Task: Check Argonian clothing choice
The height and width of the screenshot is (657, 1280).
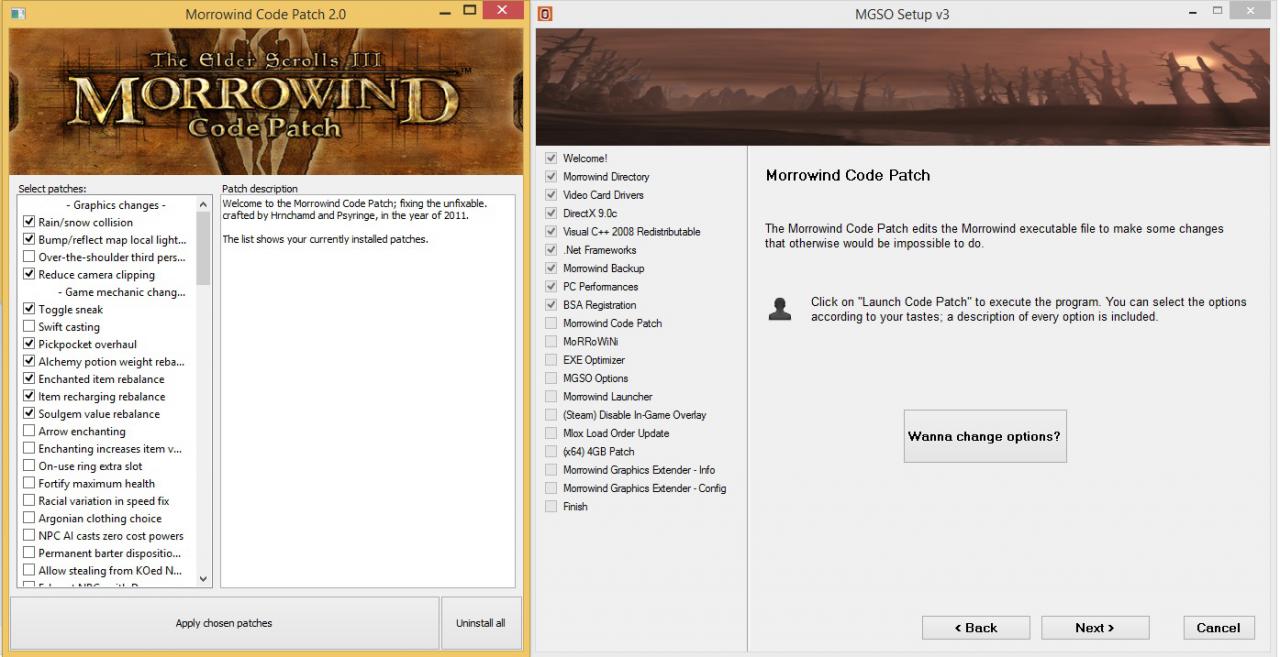Action: pos(29,518)
